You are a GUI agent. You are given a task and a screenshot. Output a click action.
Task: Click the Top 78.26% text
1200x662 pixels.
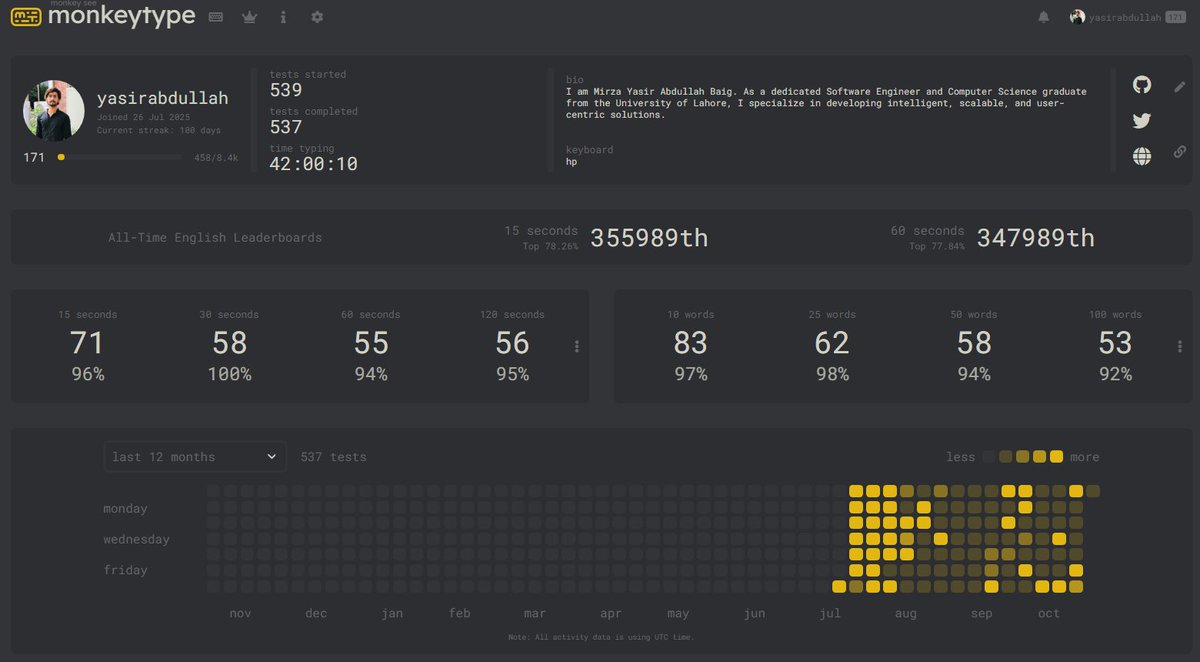tap(550, 246)
